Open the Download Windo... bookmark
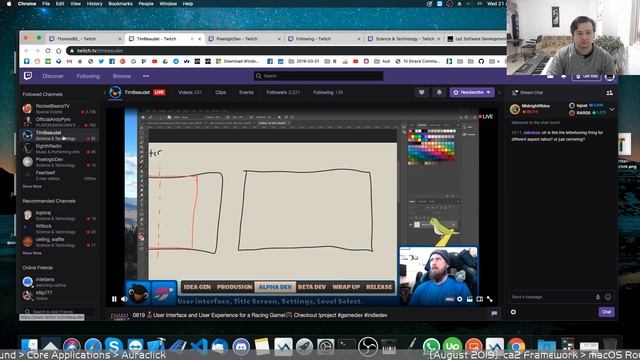The image size is (640, 360). (238, 61)
